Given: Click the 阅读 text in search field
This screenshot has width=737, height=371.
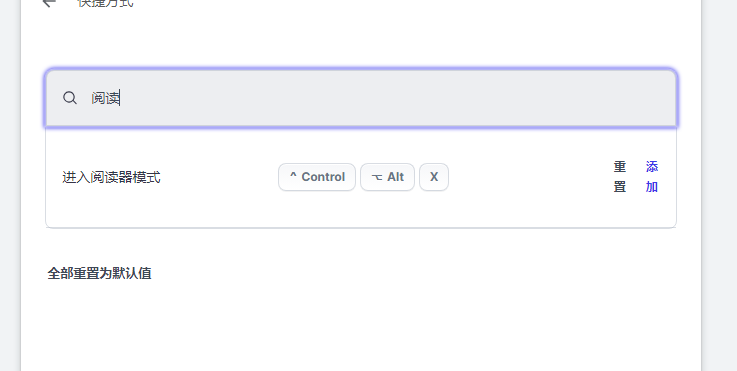Looking at the screenshot, I should [105, 98].
